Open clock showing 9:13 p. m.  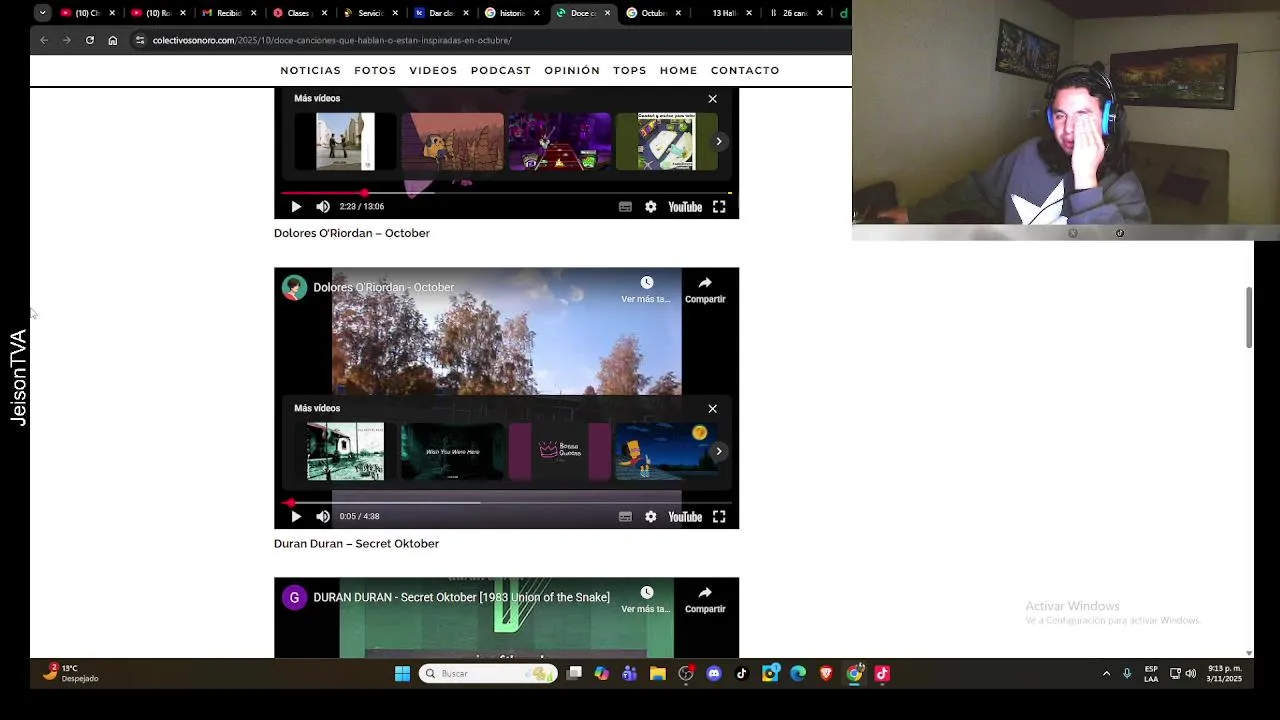1225,673
